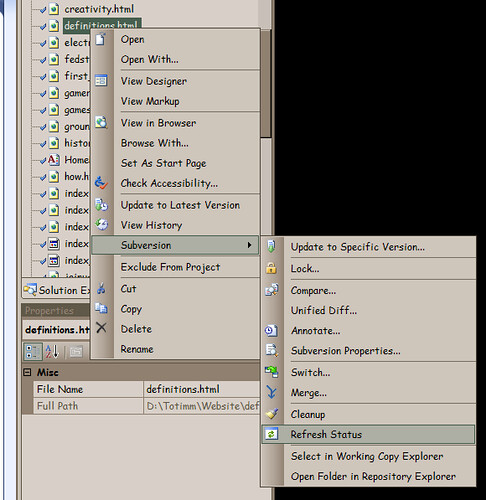Viewport: 486px width, 500px height.
Task: Select the creativity.html tree item
Action: click(99, 9)
